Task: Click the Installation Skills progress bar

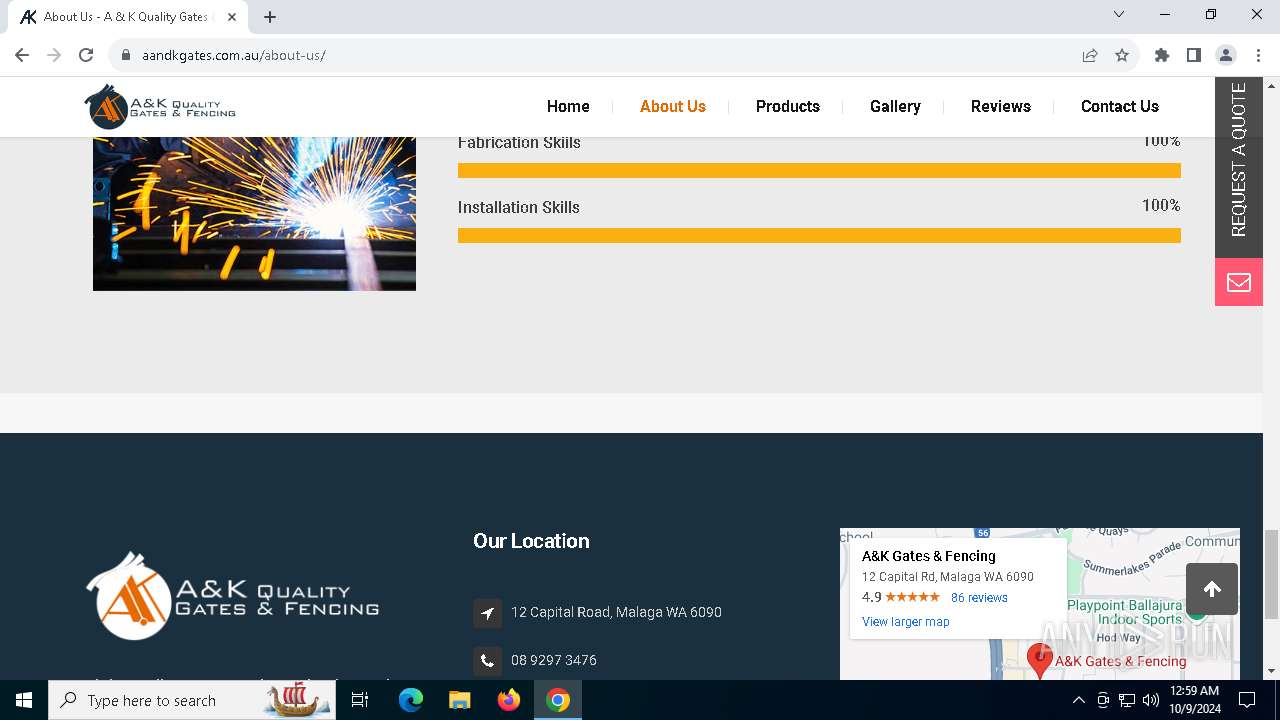Action: 819,236
